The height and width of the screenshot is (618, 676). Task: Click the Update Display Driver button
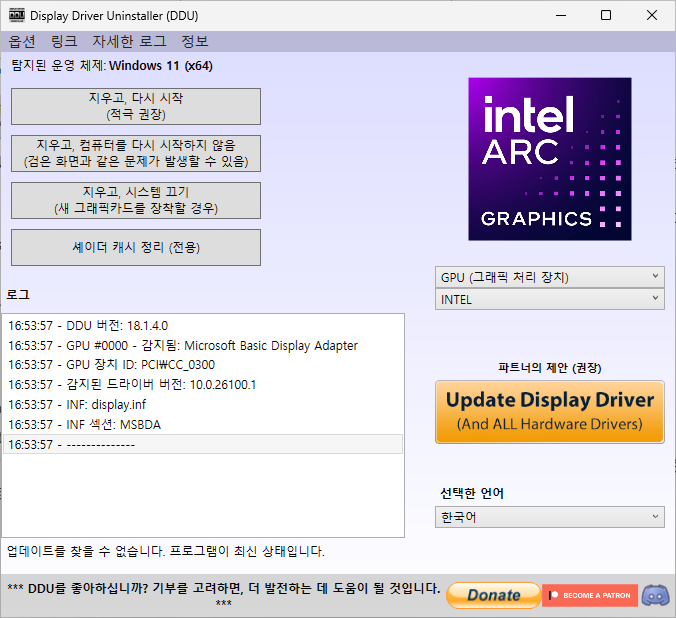tap(549, 411)
